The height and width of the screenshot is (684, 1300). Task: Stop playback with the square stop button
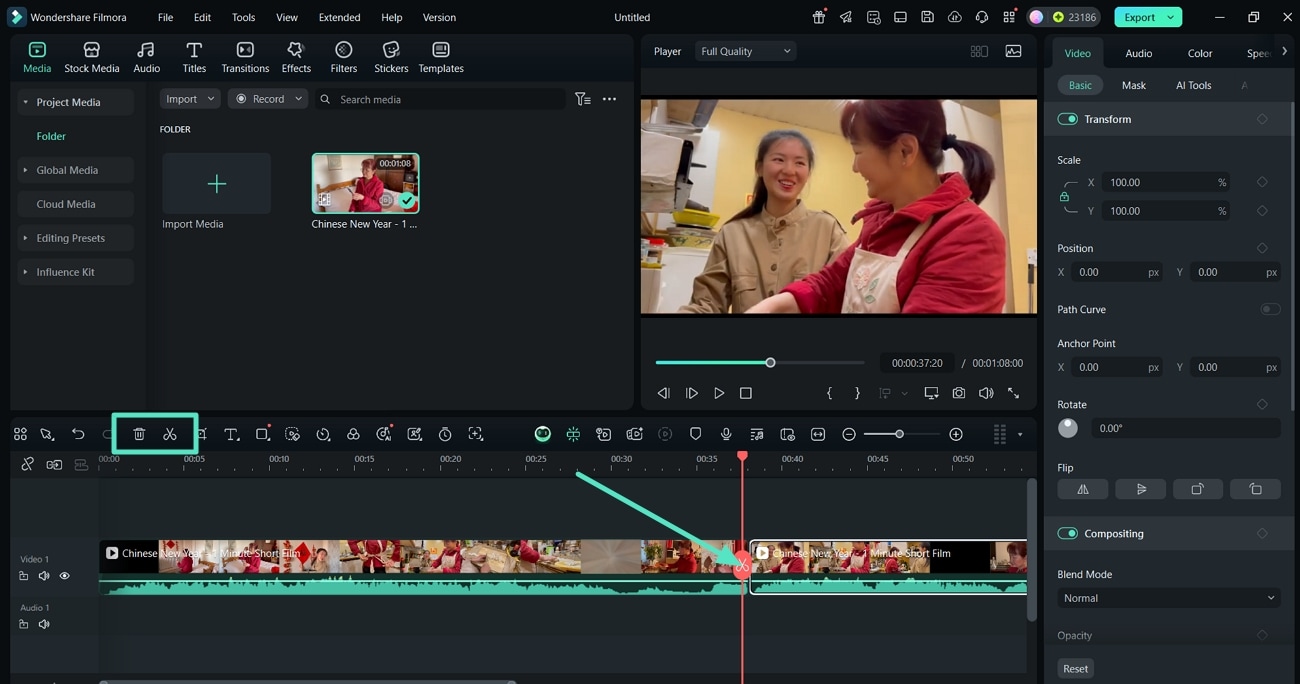click(x=746, y=393)
